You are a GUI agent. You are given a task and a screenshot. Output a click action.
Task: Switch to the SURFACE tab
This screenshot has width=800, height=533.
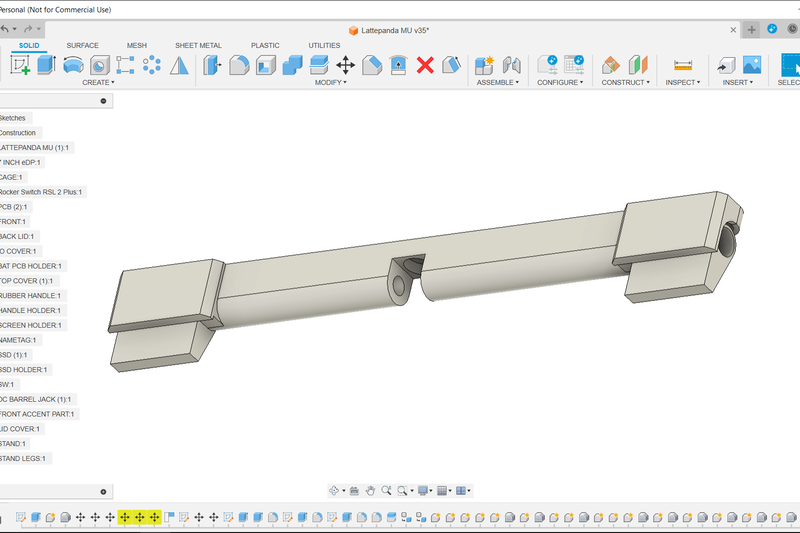pyautogui.click(x=83, y=45)
